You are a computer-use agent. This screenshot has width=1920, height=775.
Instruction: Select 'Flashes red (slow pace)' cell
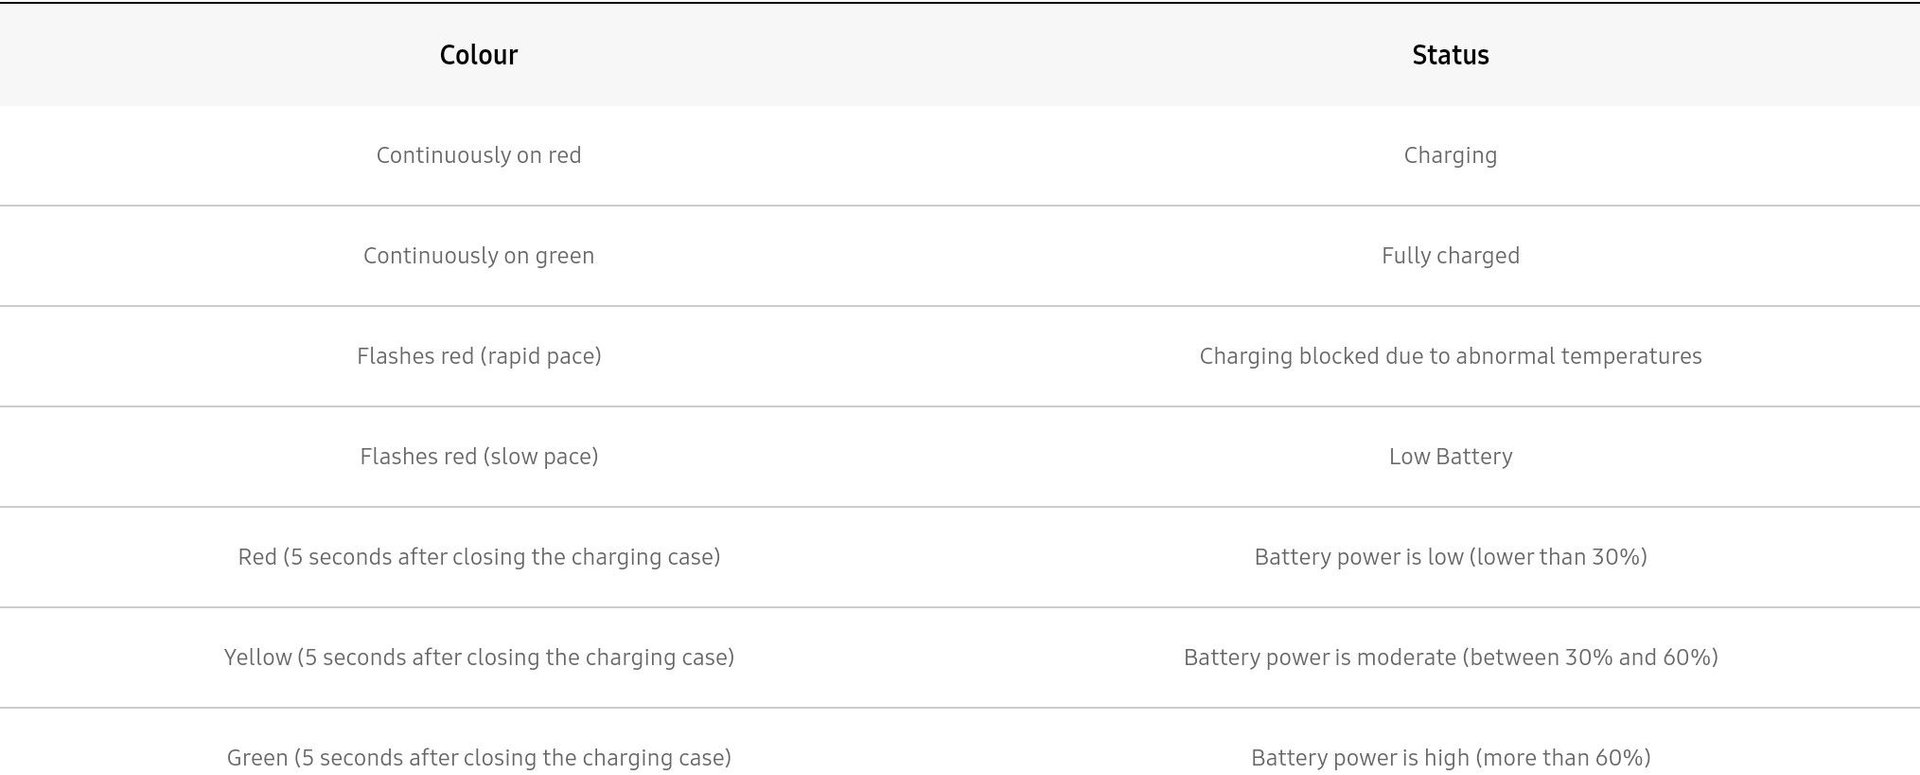click(478, 457)
